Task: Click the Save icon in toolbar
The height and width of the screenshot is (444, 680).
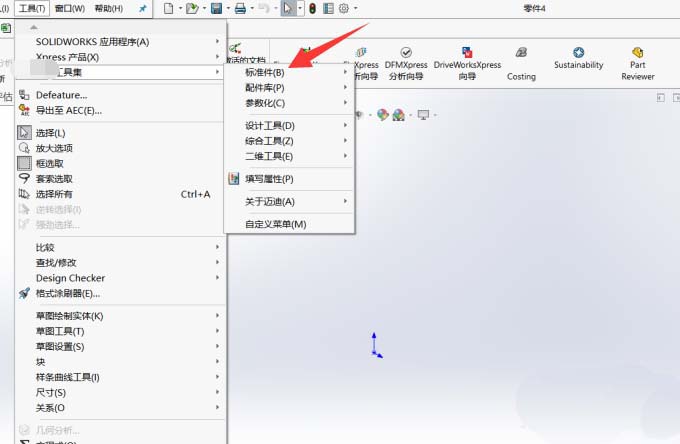Action: pyautogui.click(x=216, y=8)
